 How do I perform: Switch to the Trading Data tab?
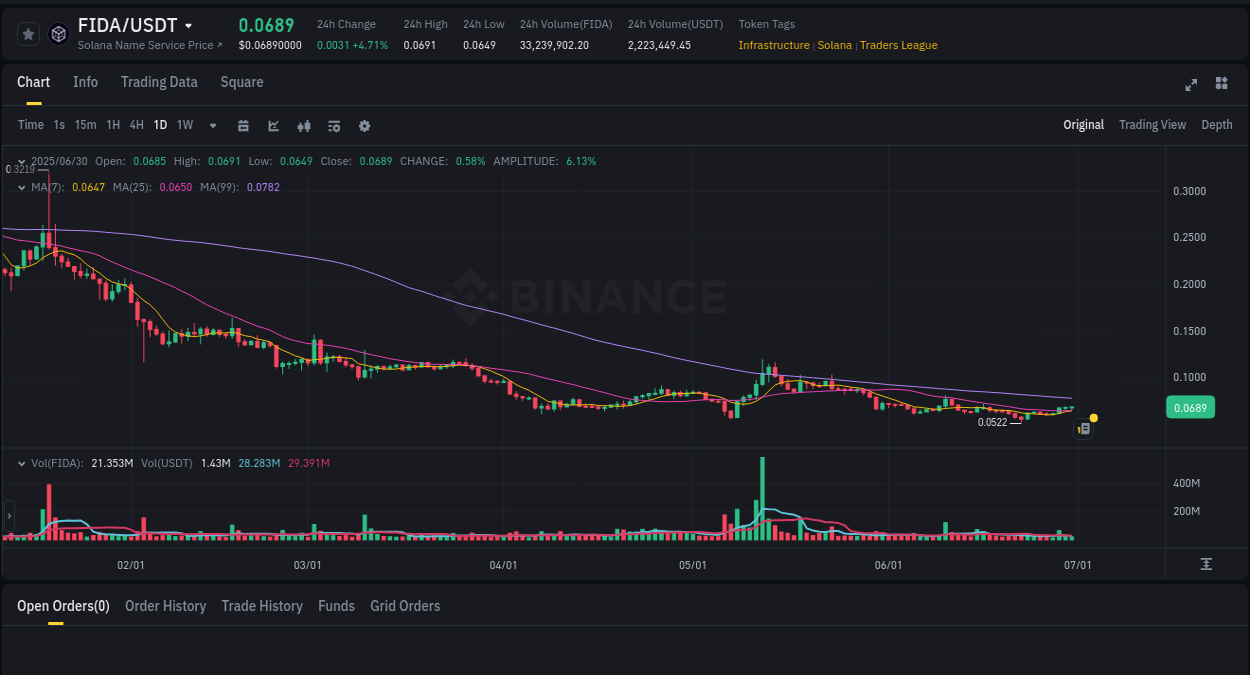(159, 82)
